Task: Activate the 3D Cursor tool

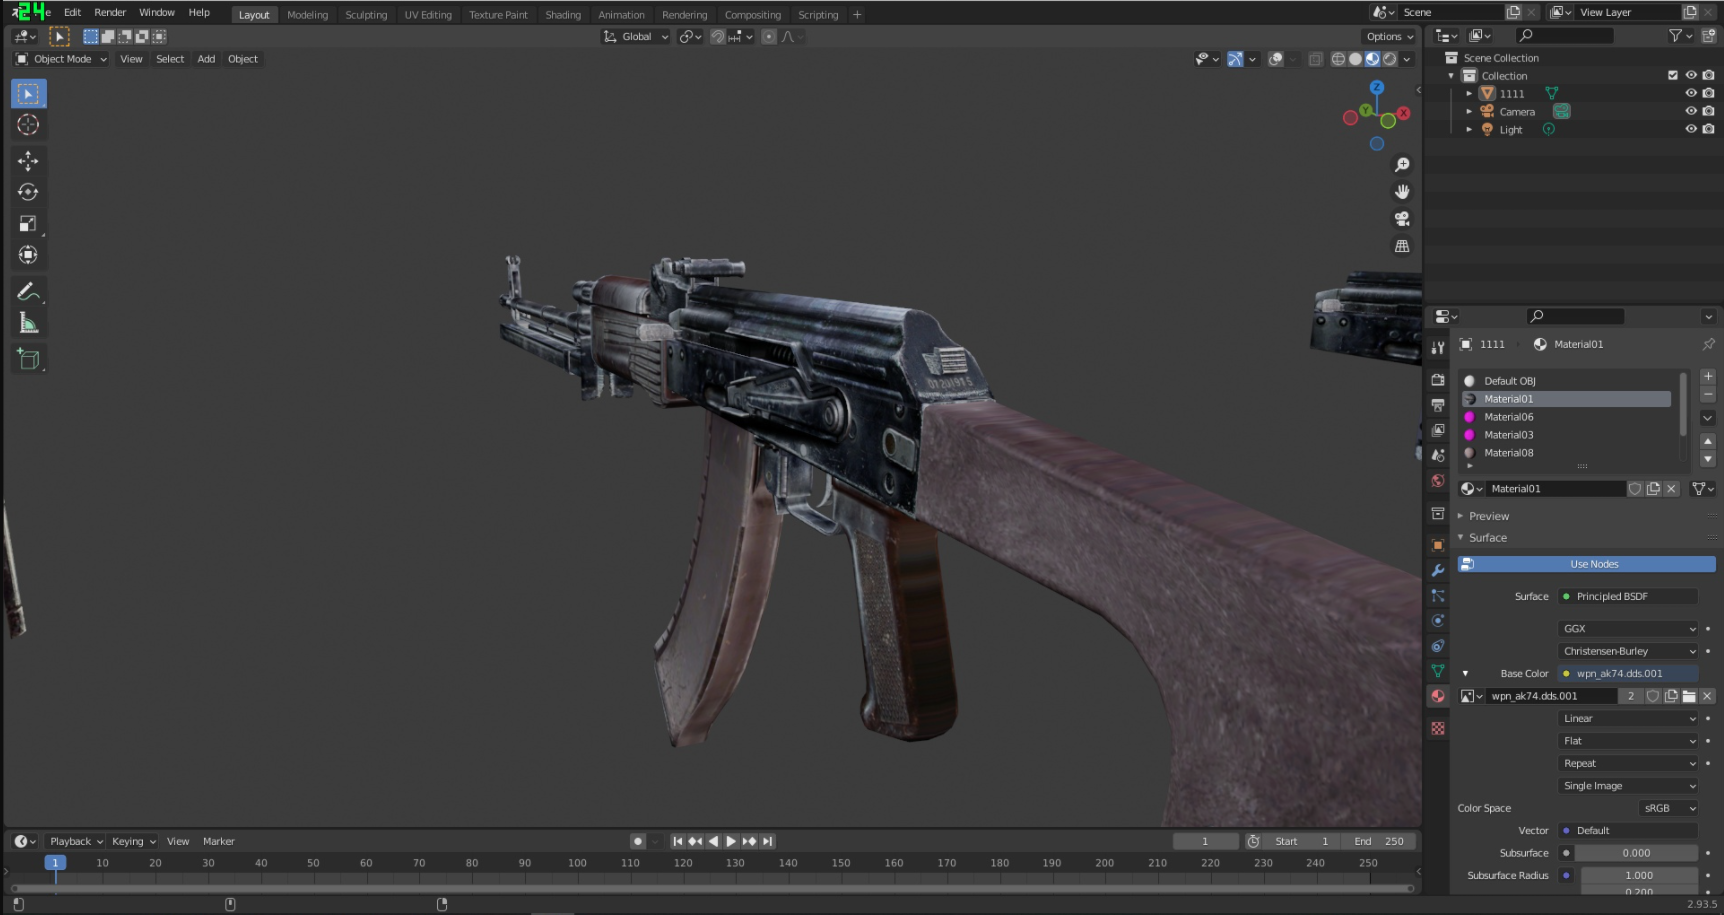Action: pyautogui.click(x=28, y=125)
